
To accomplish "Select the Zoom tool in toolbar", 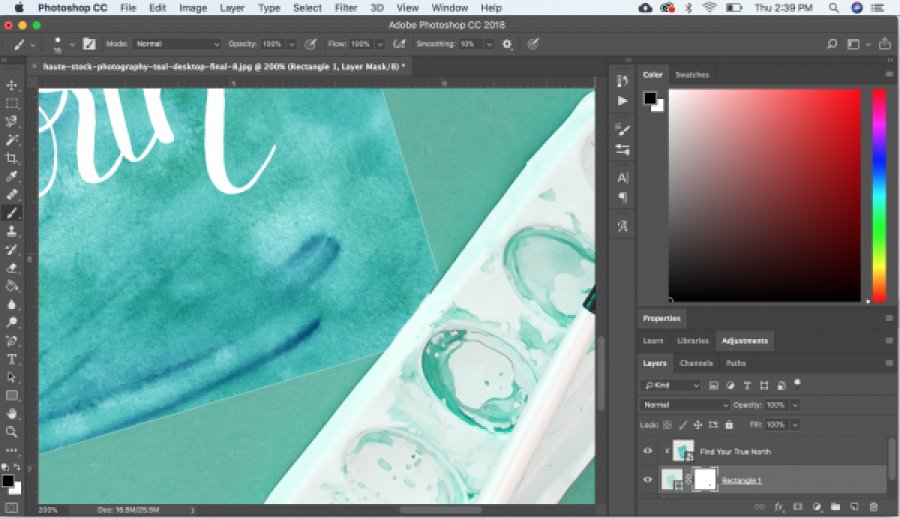I will click(12, 432).
